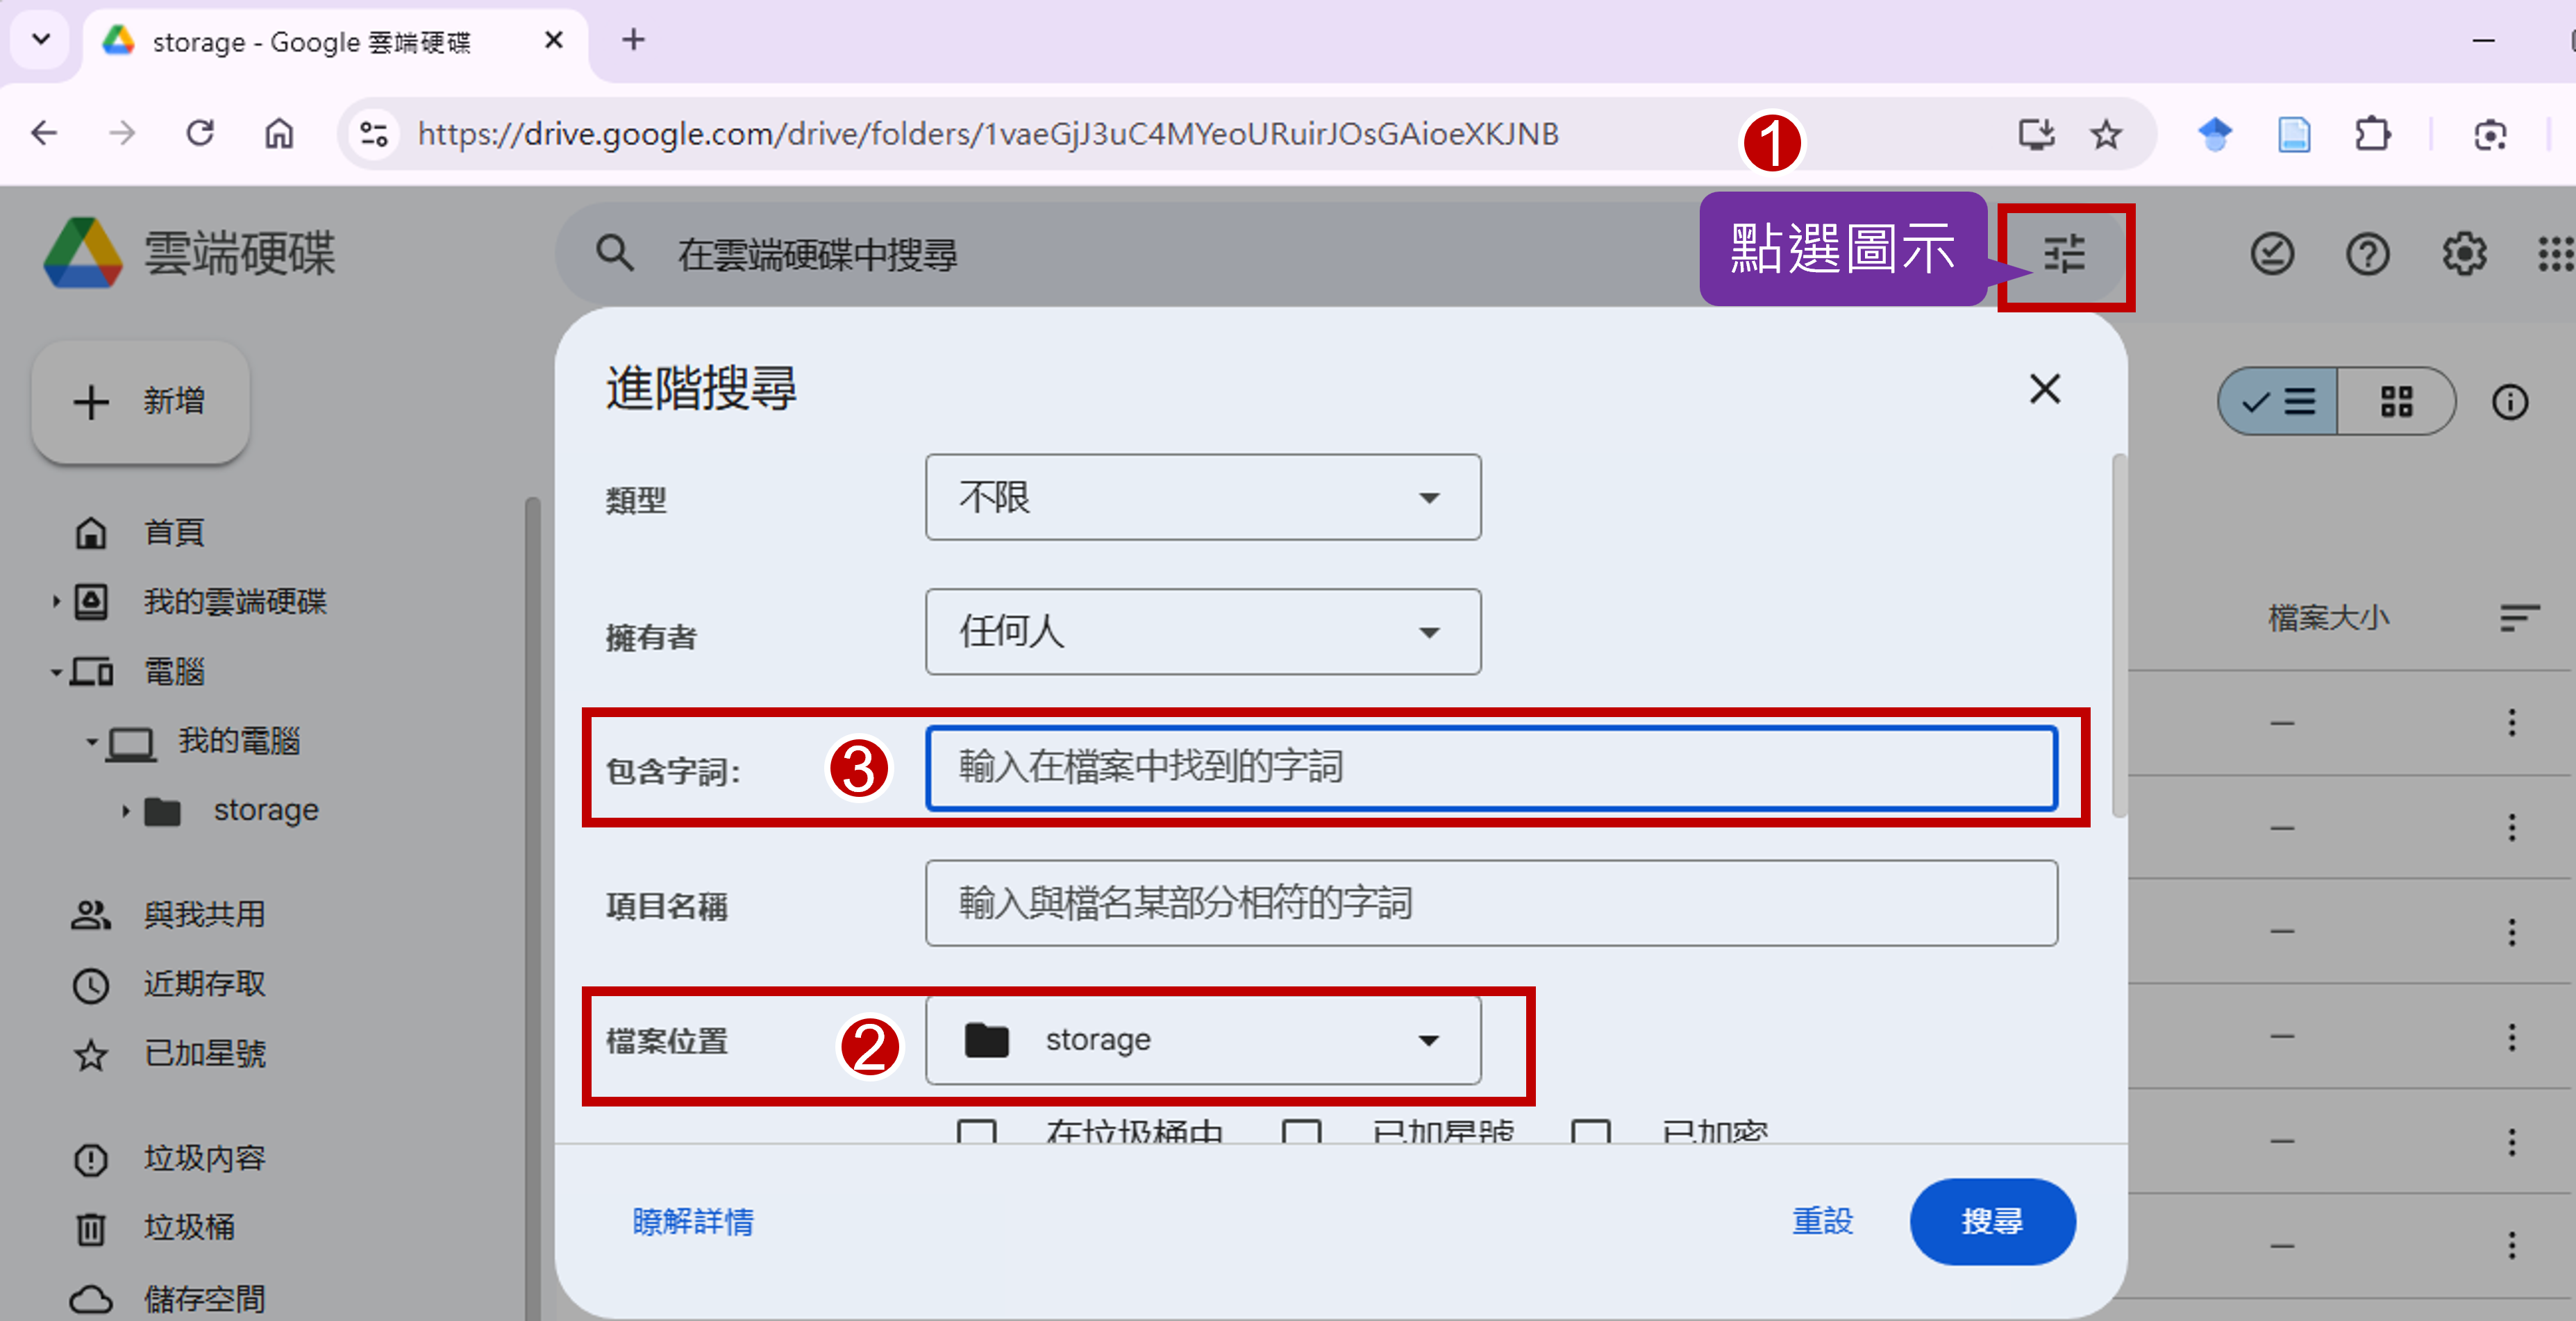Switch to grid layout view

point(2396,402)
